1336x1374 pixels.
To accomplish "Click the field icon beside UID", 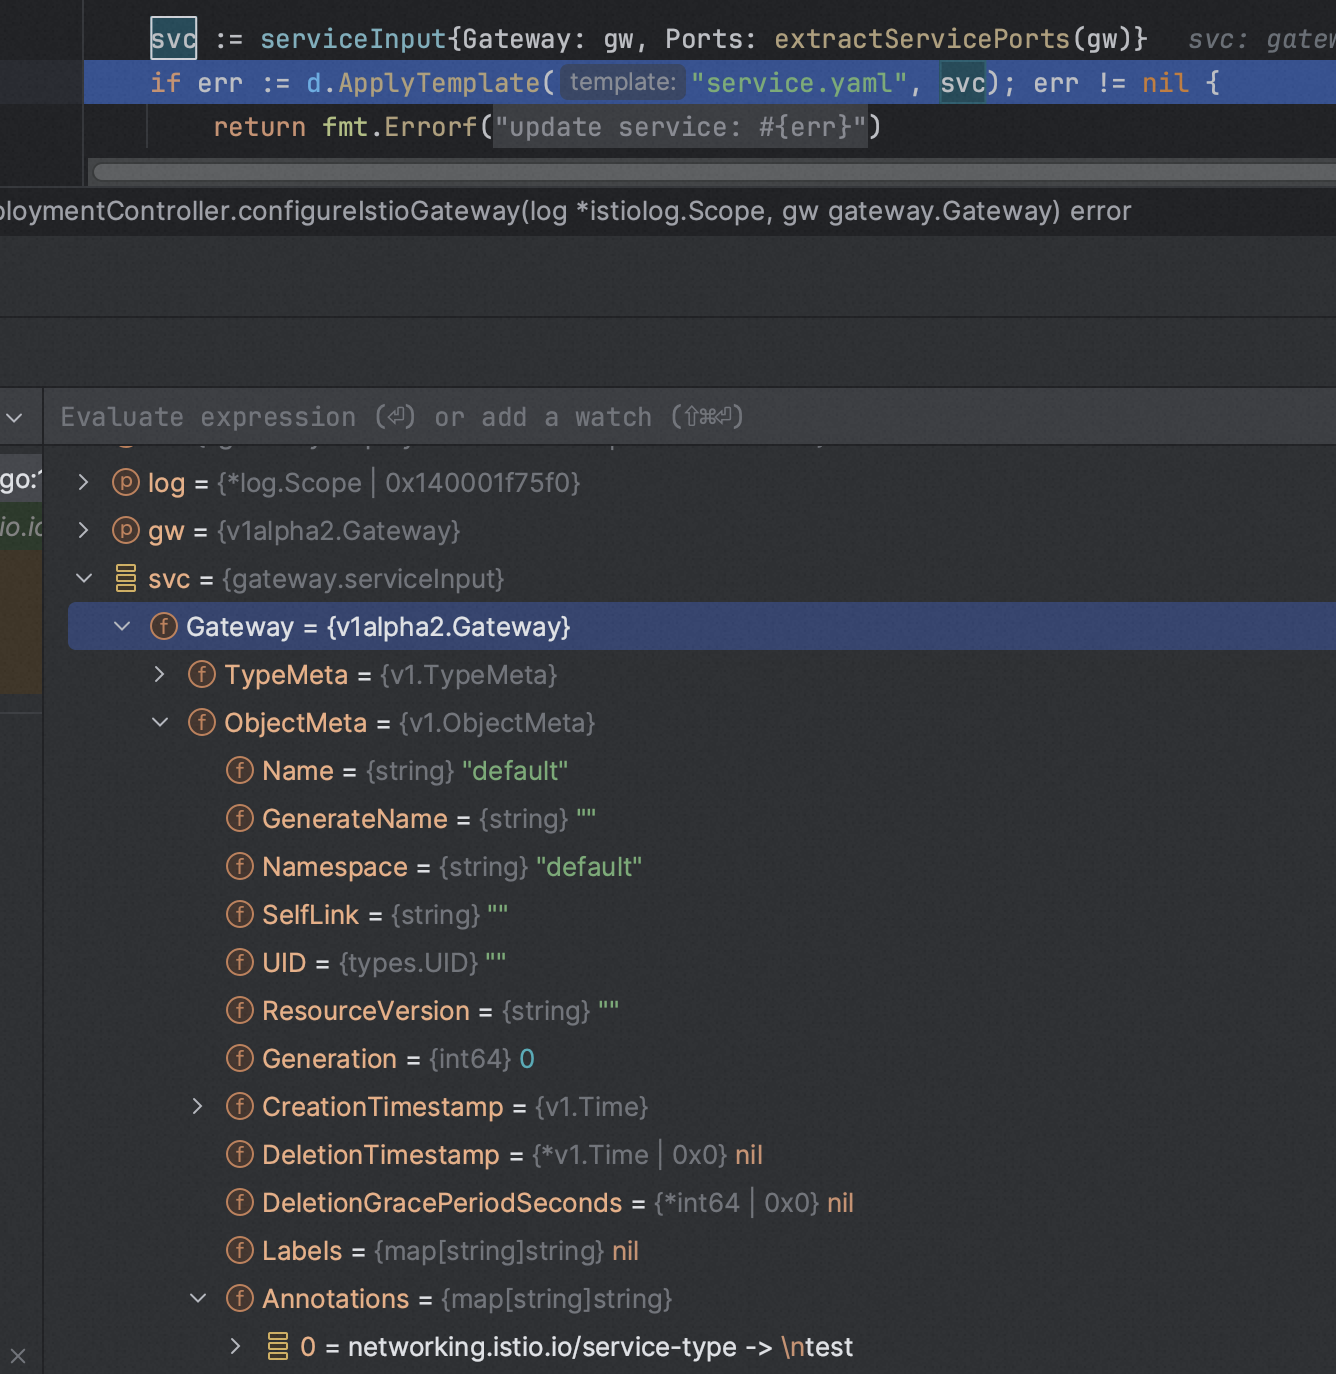I will coord(240,963).
